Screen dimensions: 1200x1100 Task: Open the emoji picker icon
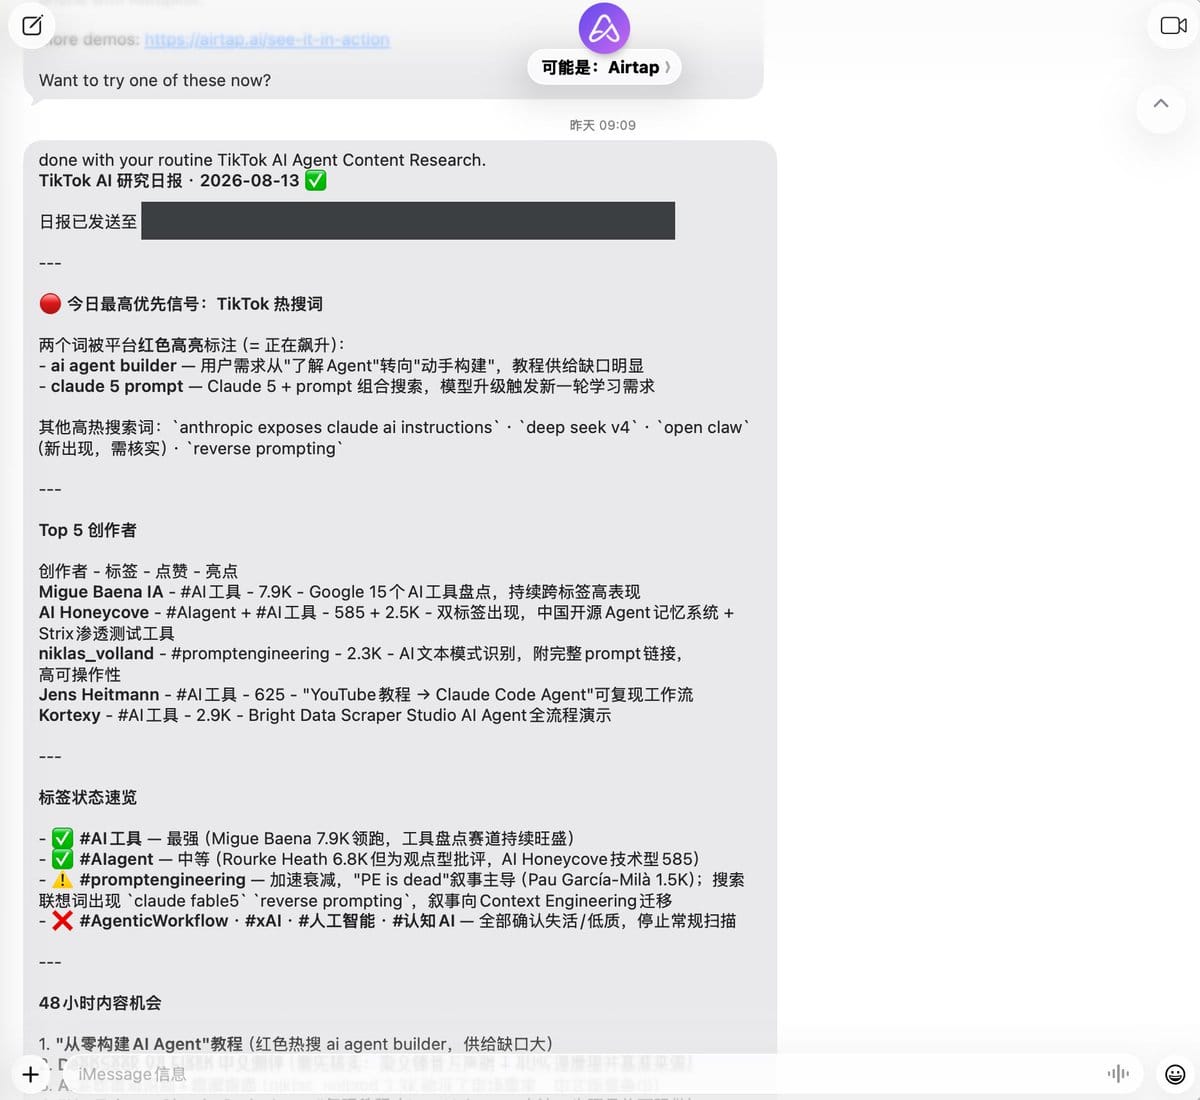(1175, 1074)
